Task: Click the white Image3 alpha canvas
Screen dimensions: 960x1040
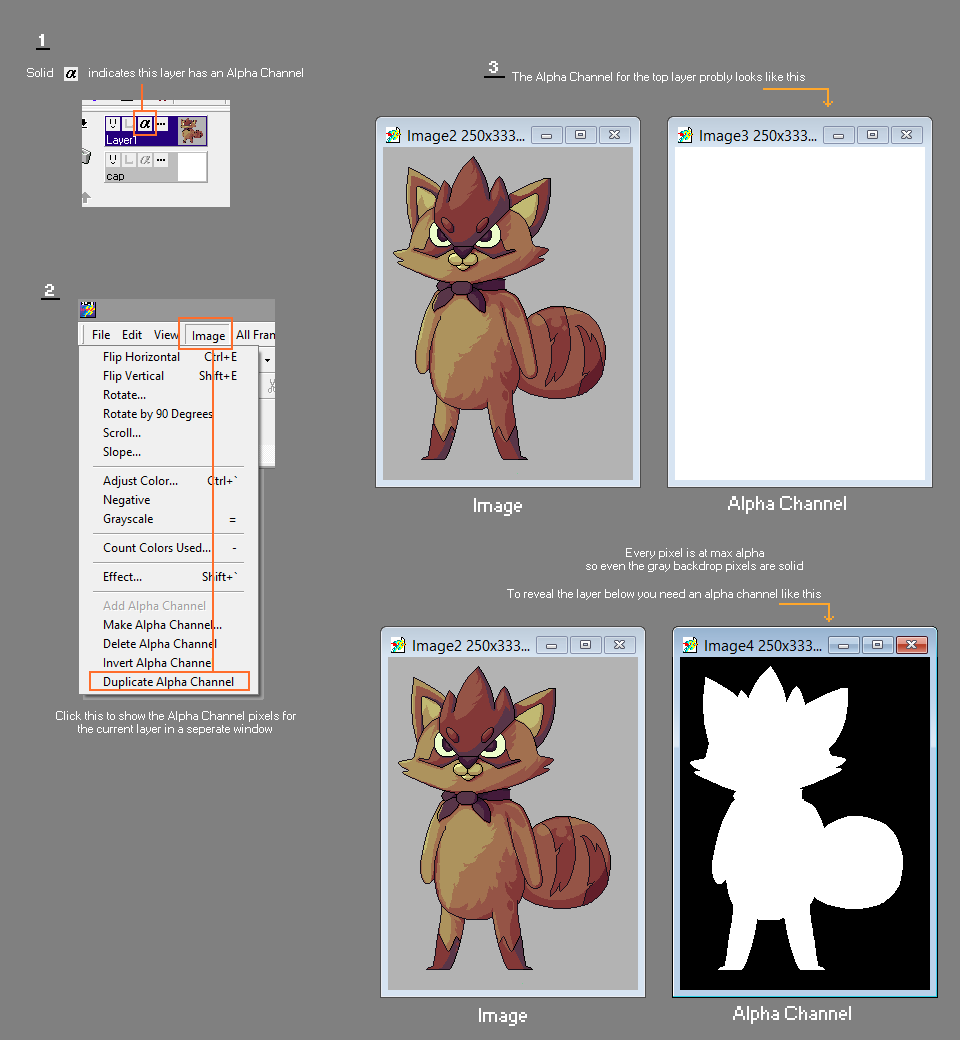Action: click(799, 314)
